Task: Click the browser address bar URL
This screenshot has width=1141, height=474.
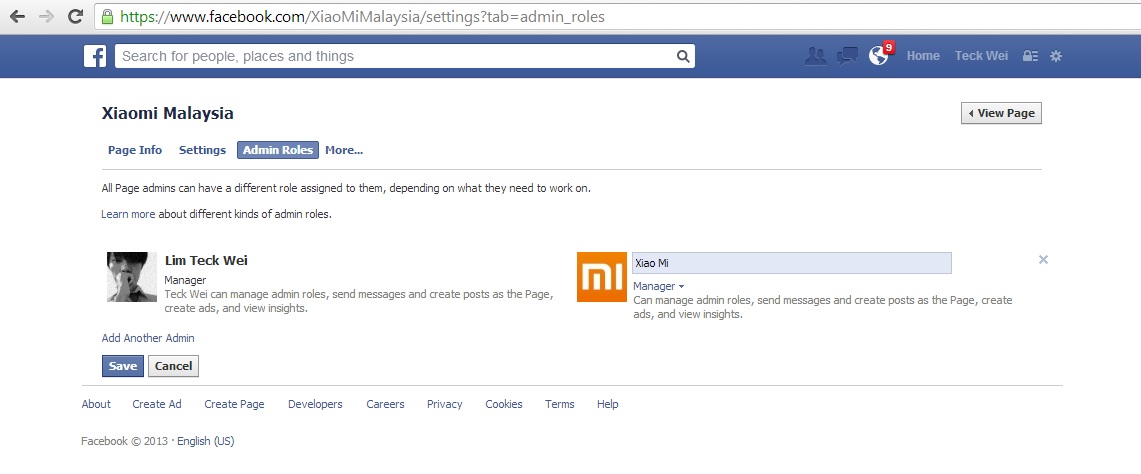Action: [362, 16]
